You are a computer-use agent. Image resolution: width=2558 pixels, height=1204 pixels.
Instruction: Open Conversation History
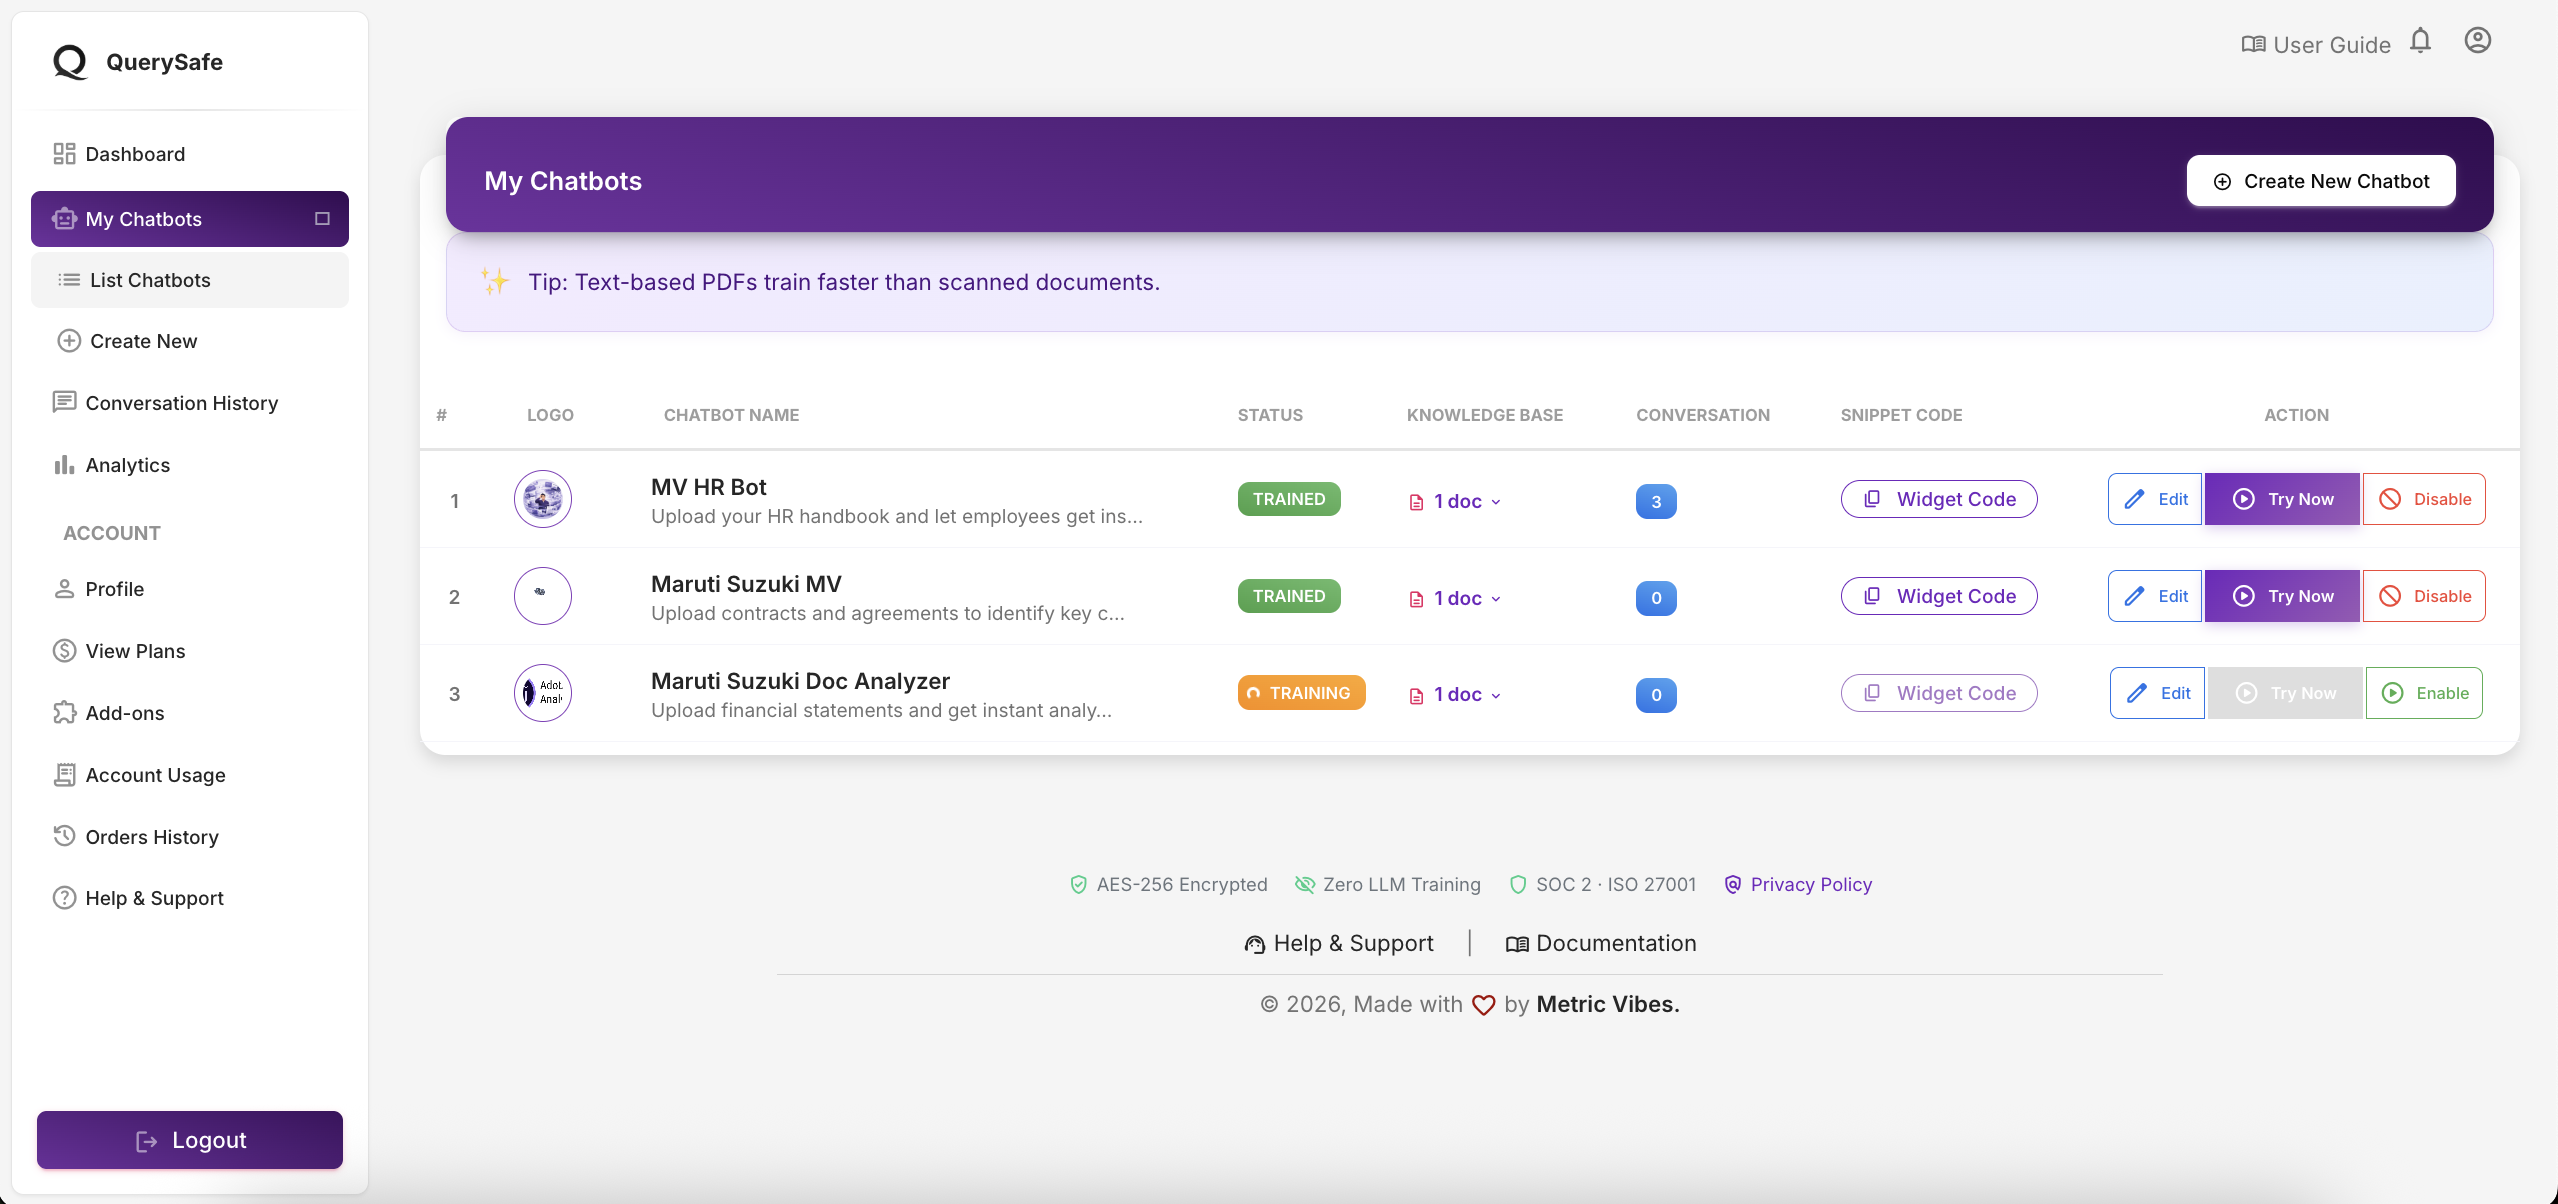(x=181, y=402)
